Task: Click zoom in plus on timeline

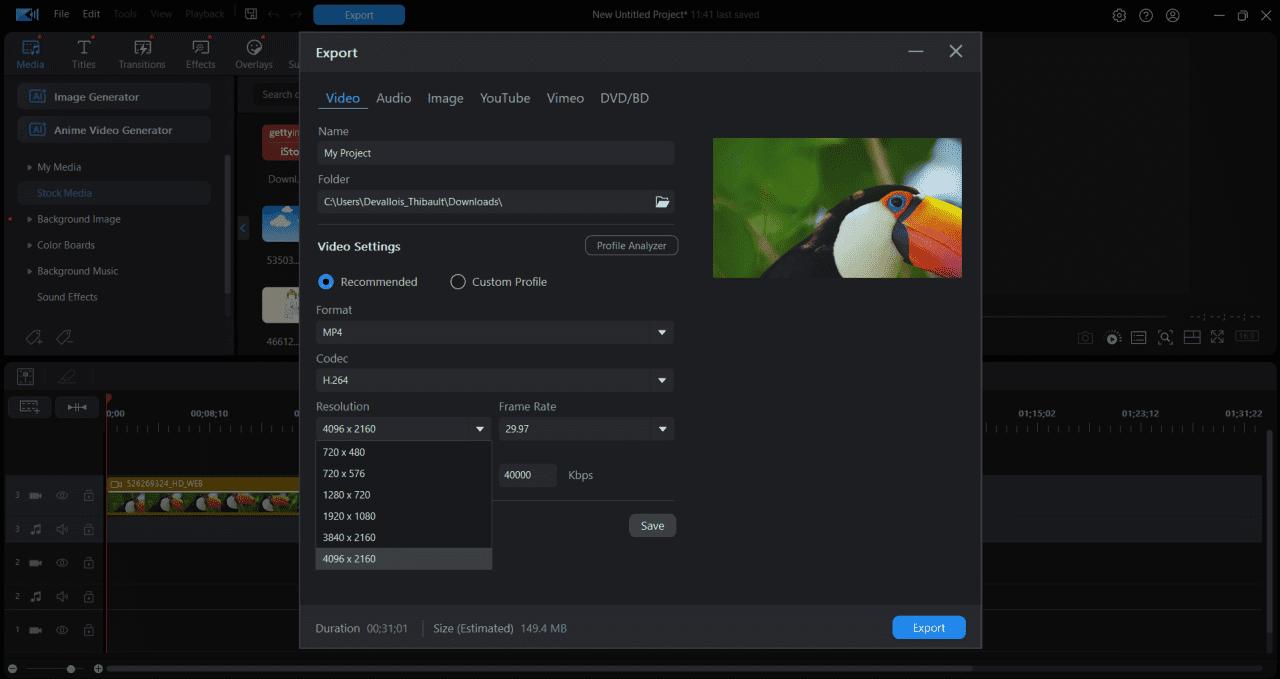Action: point(98,668)
